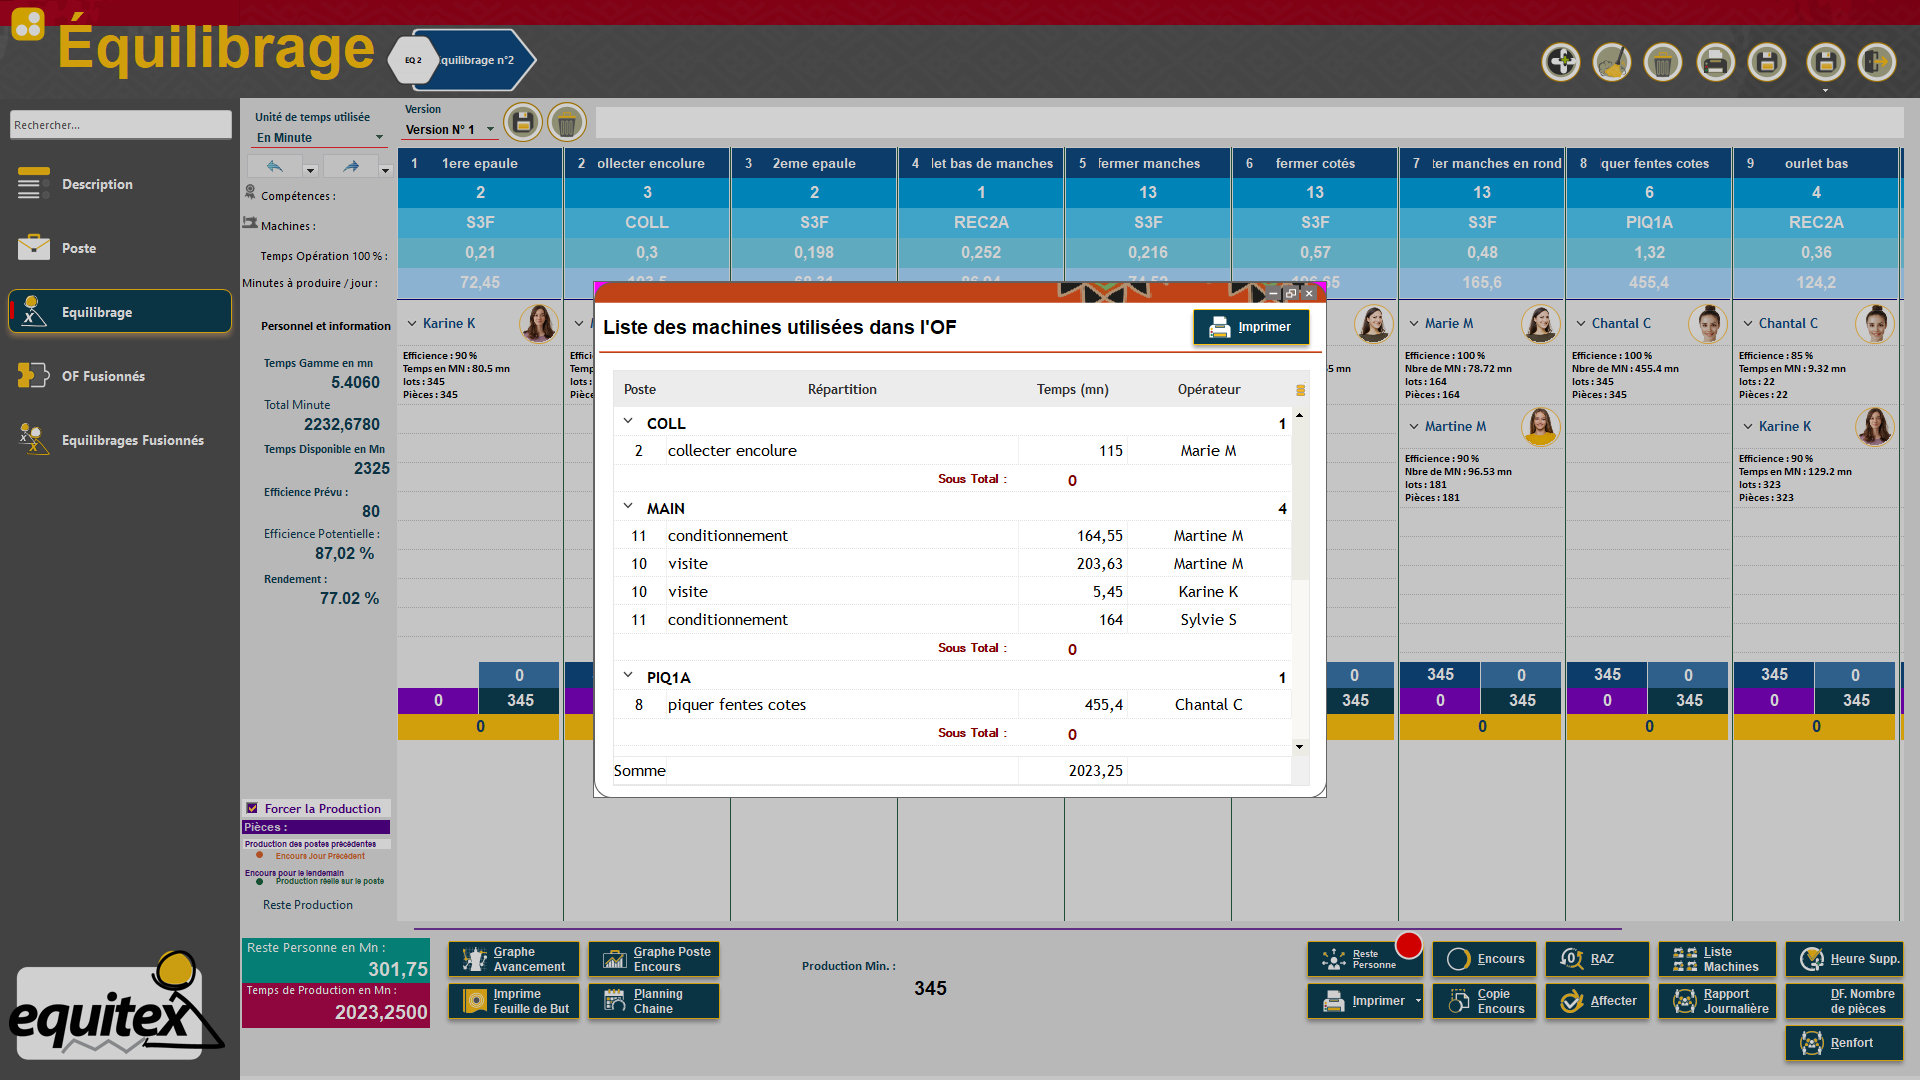This screenshot has width=1920, height=1080.
Task: Toggle the Forcer la Production checkbox
Action: [x=253, y=808]
